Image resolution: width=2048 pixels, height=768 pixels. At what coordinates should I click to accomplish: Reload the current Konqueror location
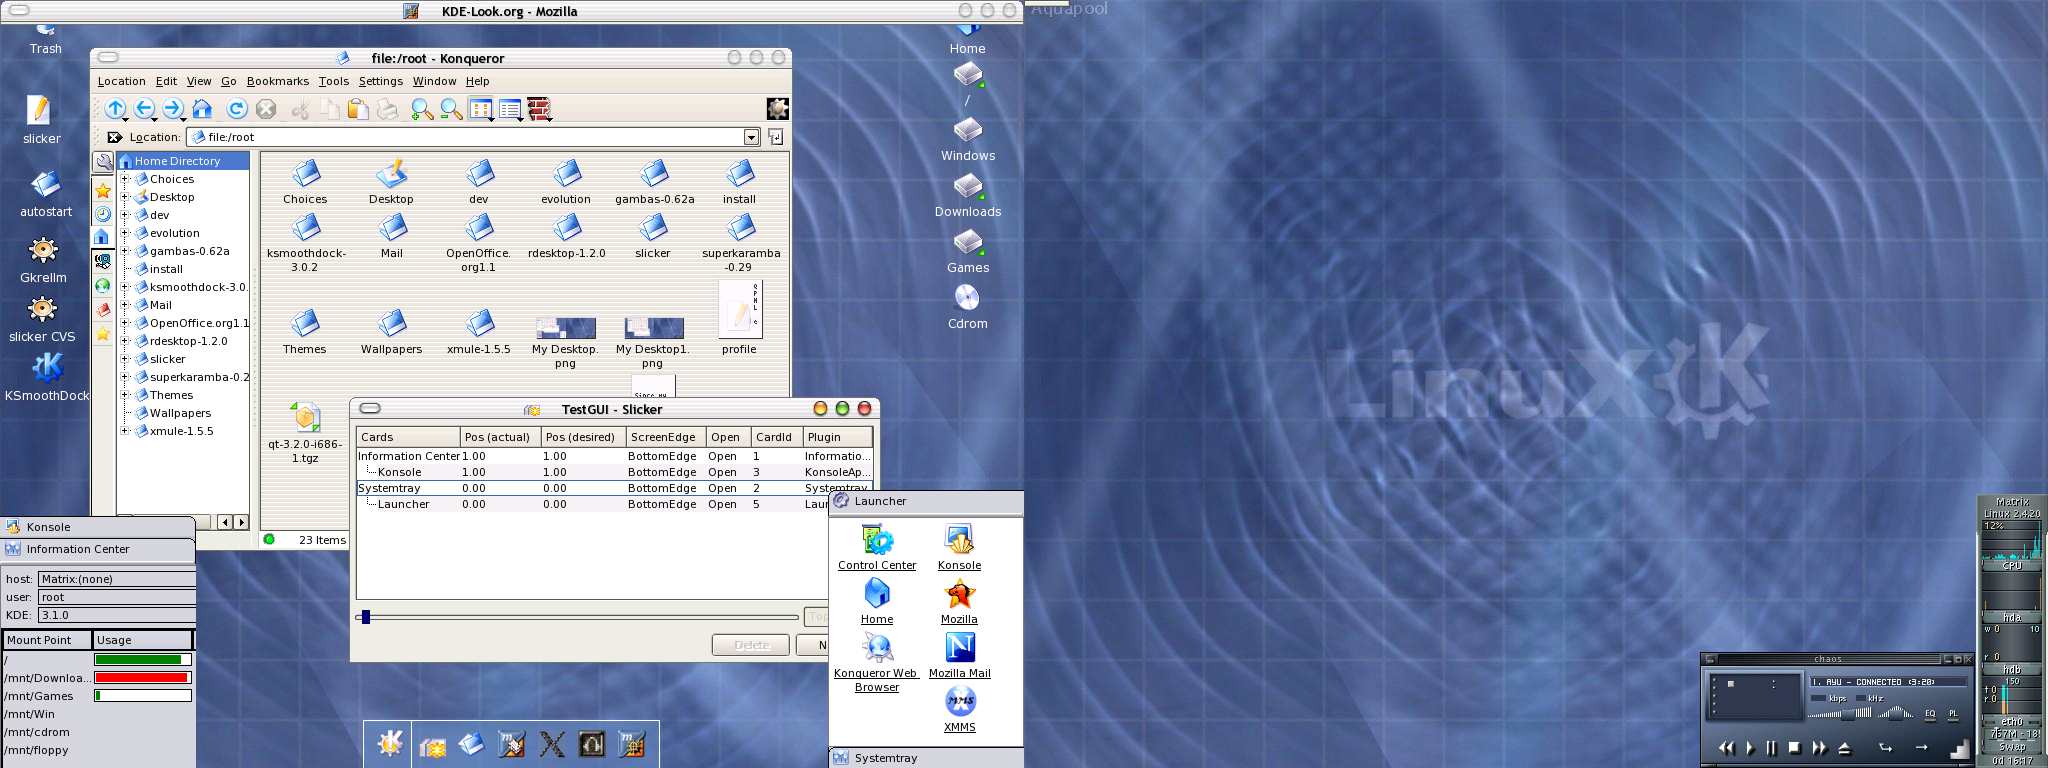[x=237, y=109]
